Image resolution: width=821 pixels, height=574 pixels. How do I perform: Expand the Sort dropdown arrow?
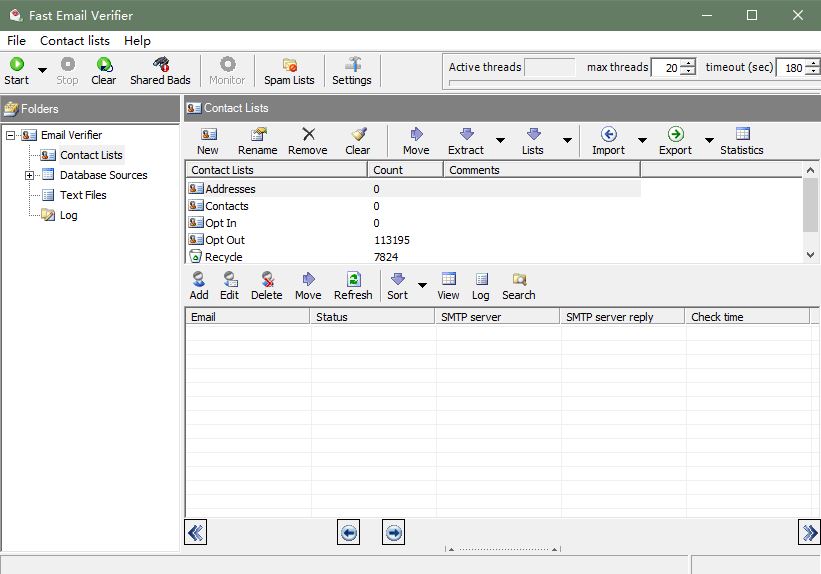(422, 286)
